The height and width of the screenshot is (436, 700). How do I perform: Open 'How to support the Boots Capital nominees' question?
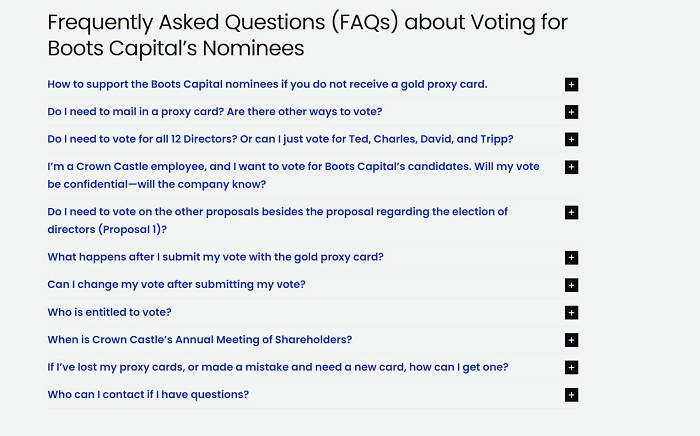(267, 84)
